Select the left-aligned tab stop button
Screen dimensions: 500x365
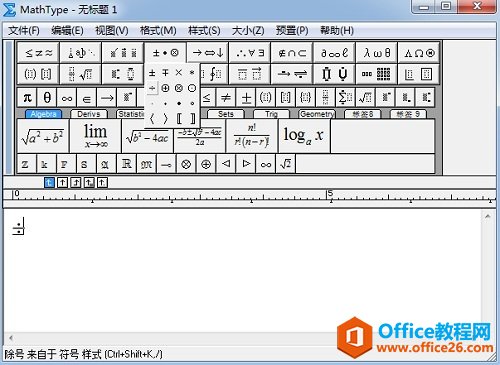[x=49, y=182]
